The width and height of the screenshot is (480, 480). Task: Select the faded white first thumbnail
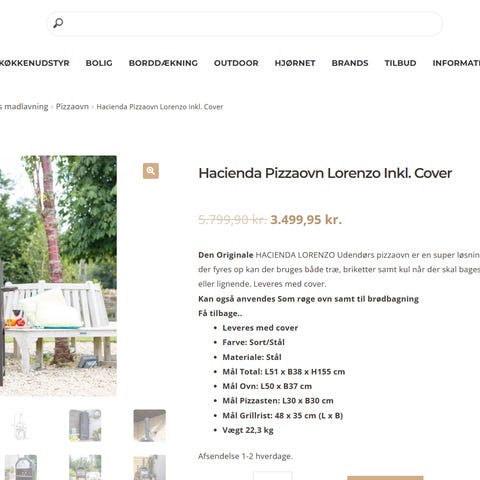[21, 425]
